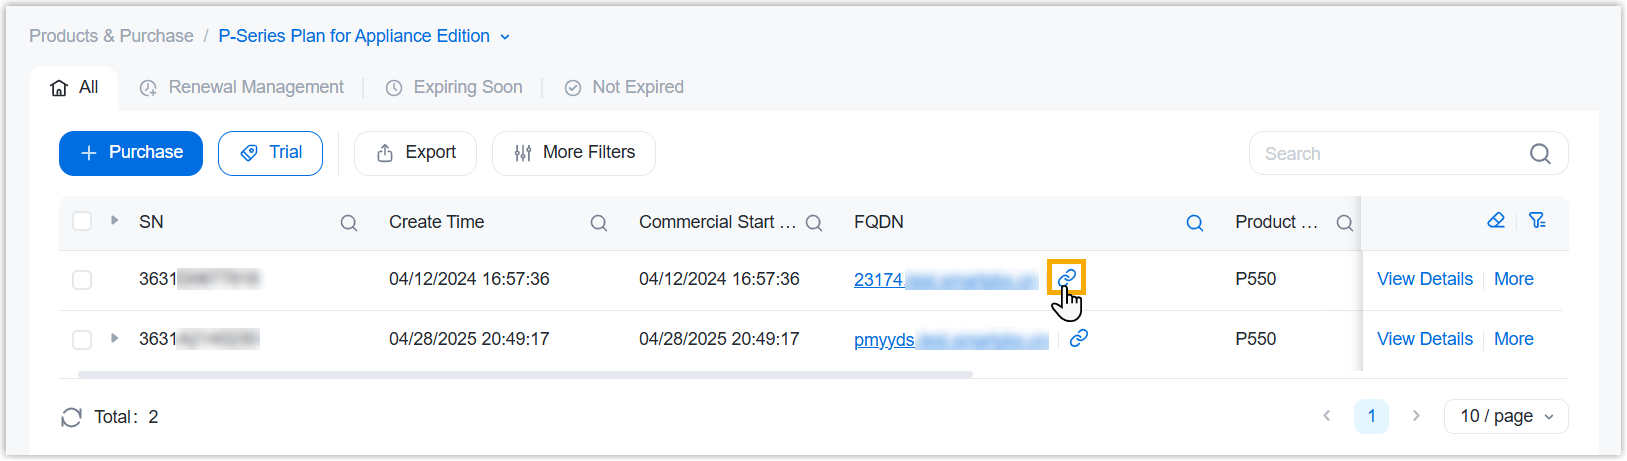Click the Create Time column search icon
This screenshot has height=461, width=1627.
click(599, 223)
